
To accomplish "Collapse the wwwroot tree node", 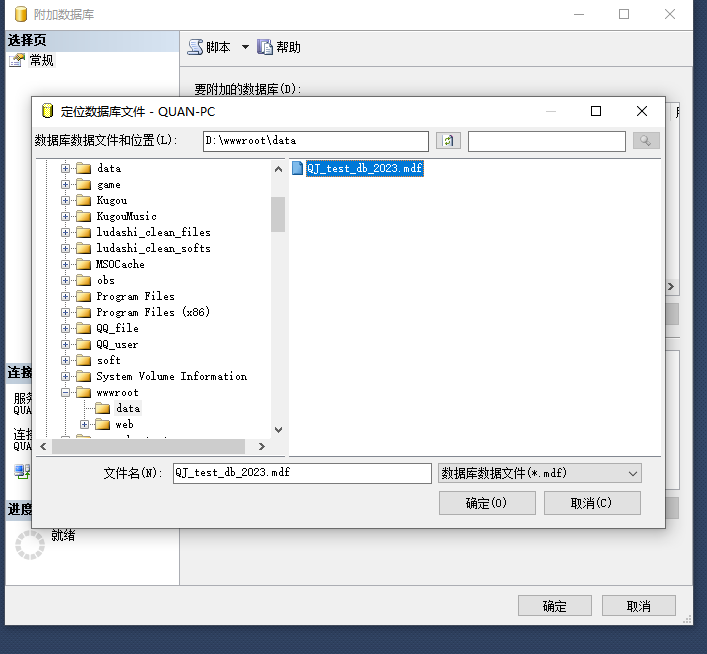I will 66,393.
